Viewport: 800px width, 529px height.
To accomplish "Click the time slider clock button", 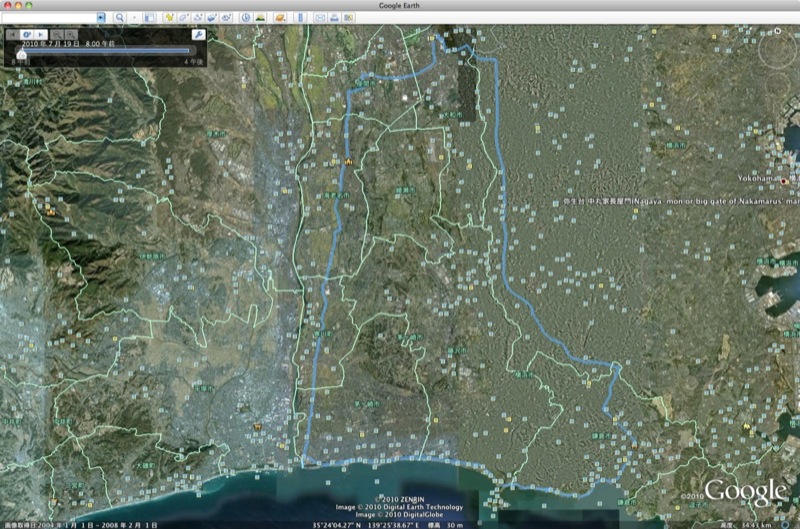I will 27,35.
